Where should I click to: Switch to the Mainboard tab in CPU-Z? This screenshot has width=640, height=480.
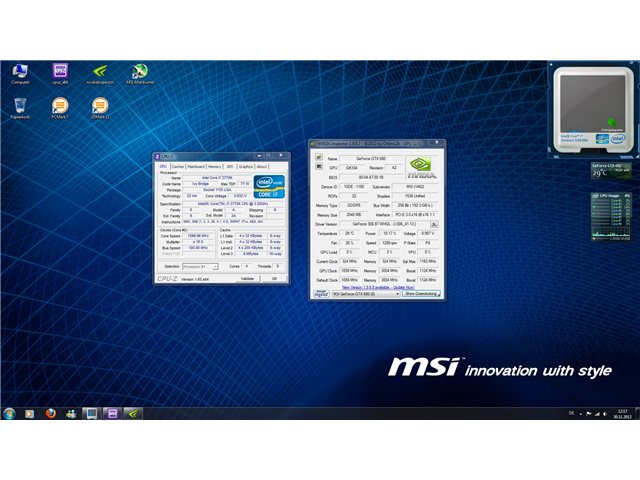(x=196, y=167)
